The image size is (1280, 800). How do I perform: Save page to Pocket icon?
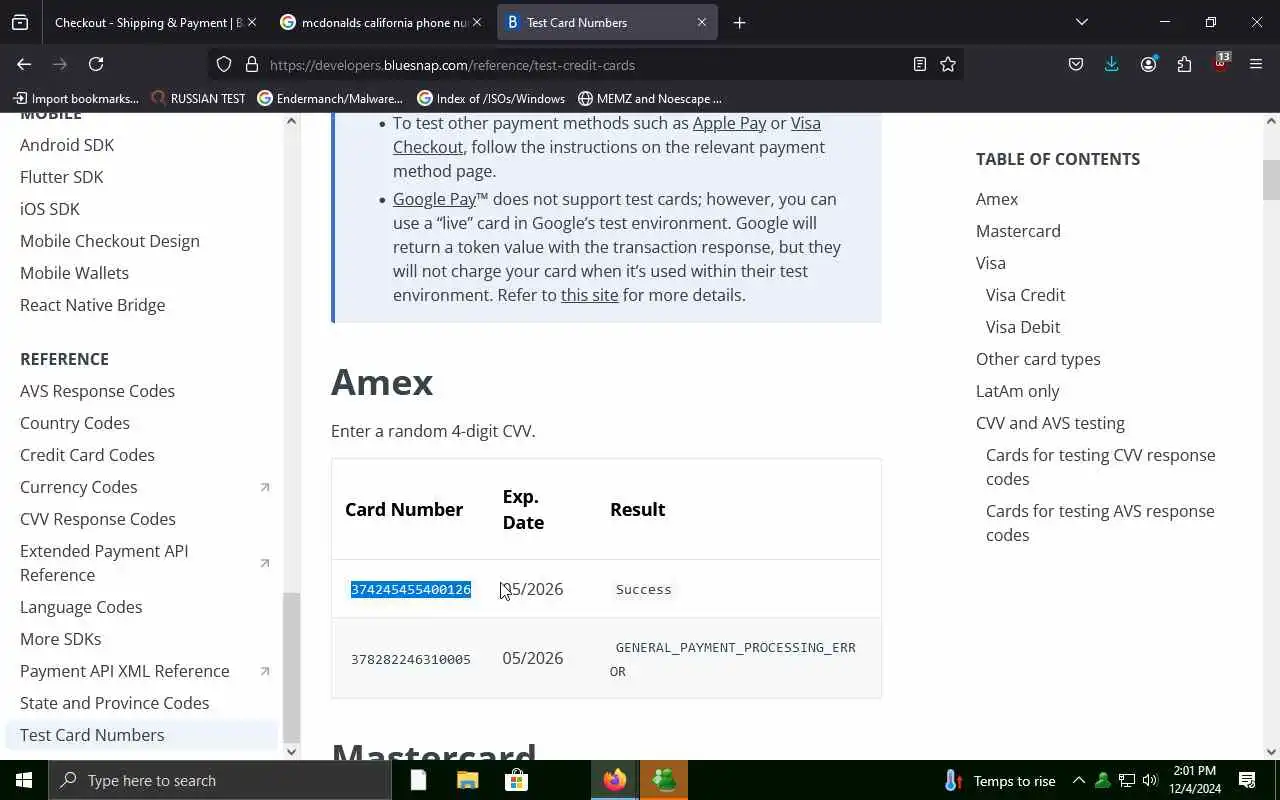point(1076,64)
